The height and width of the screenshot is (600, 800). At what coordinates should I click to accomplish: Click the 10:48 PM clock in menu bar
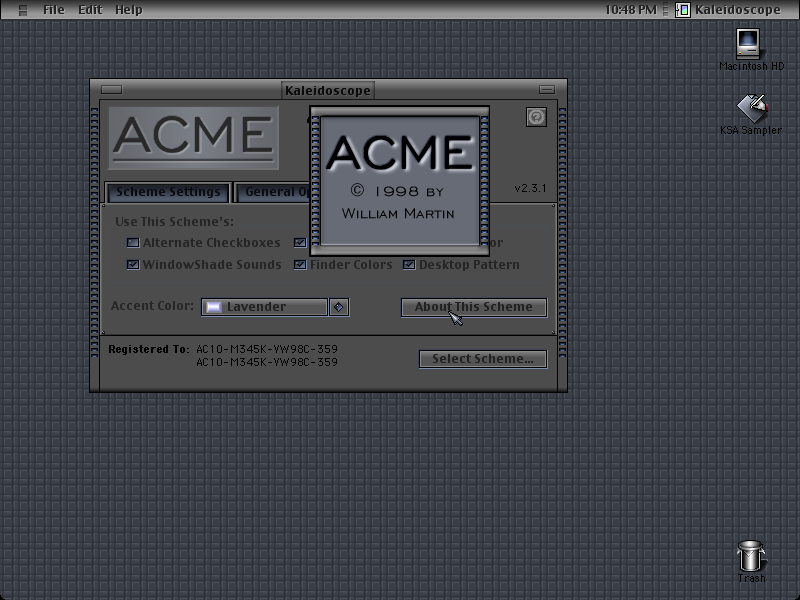(631, 10)
